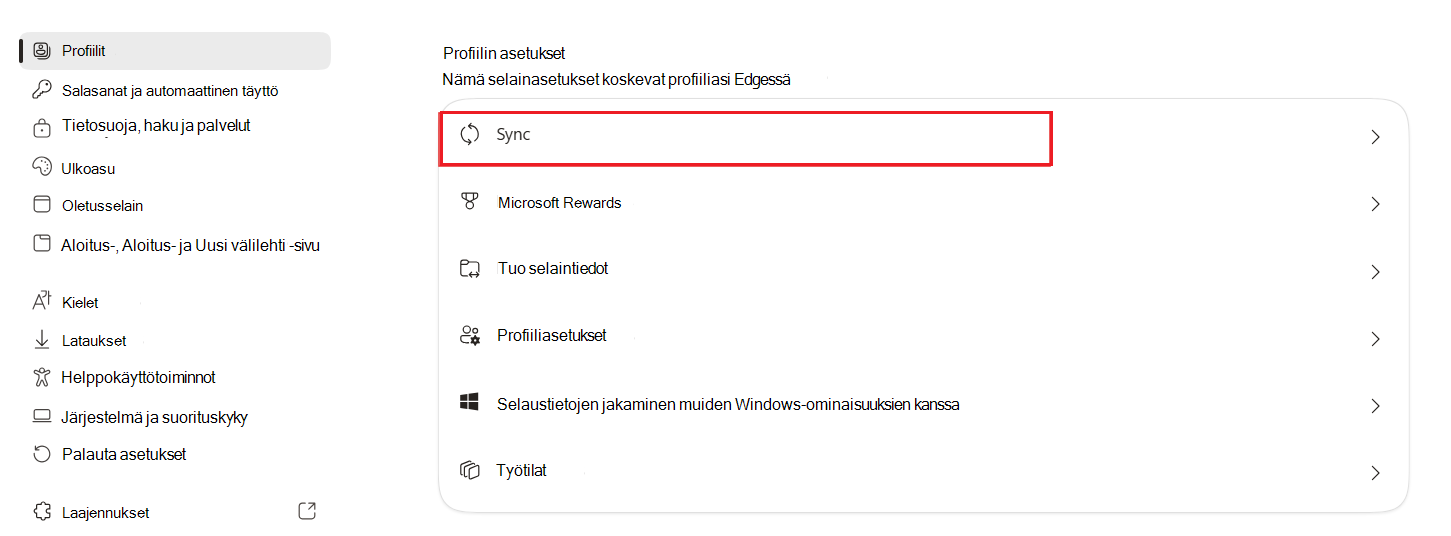Open Kielet settings
Screen dimensions: 1451x536
tap(80, 302)
